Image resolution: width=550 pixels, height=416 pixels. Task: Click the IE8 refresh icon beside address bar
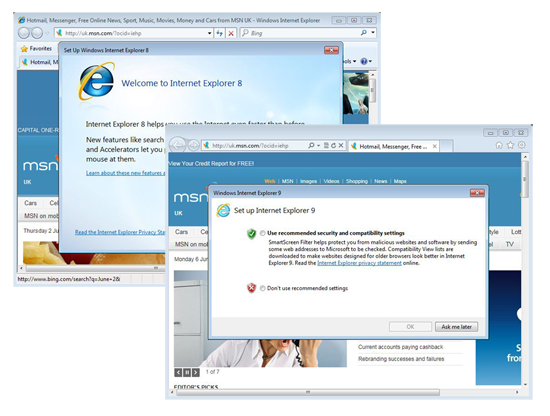(x=220, y=33)
